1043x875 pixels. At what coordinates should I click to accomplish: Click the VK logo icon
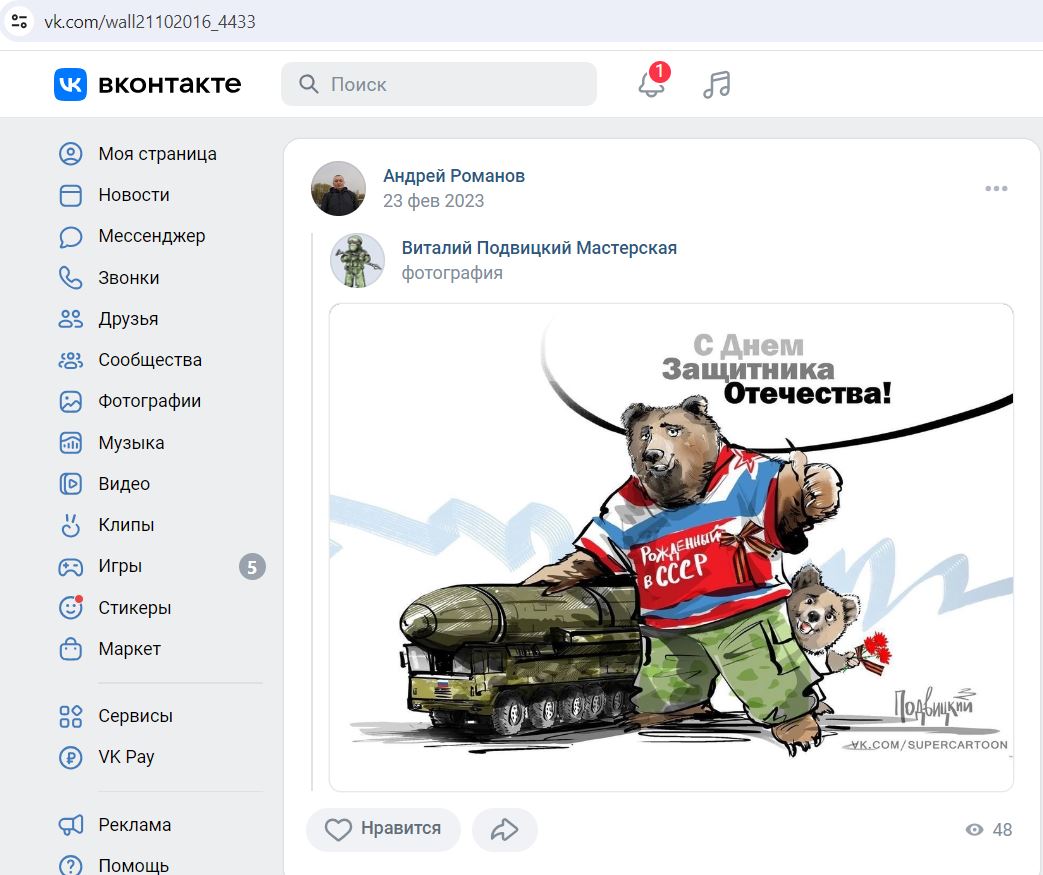click(x=70, y=85)
